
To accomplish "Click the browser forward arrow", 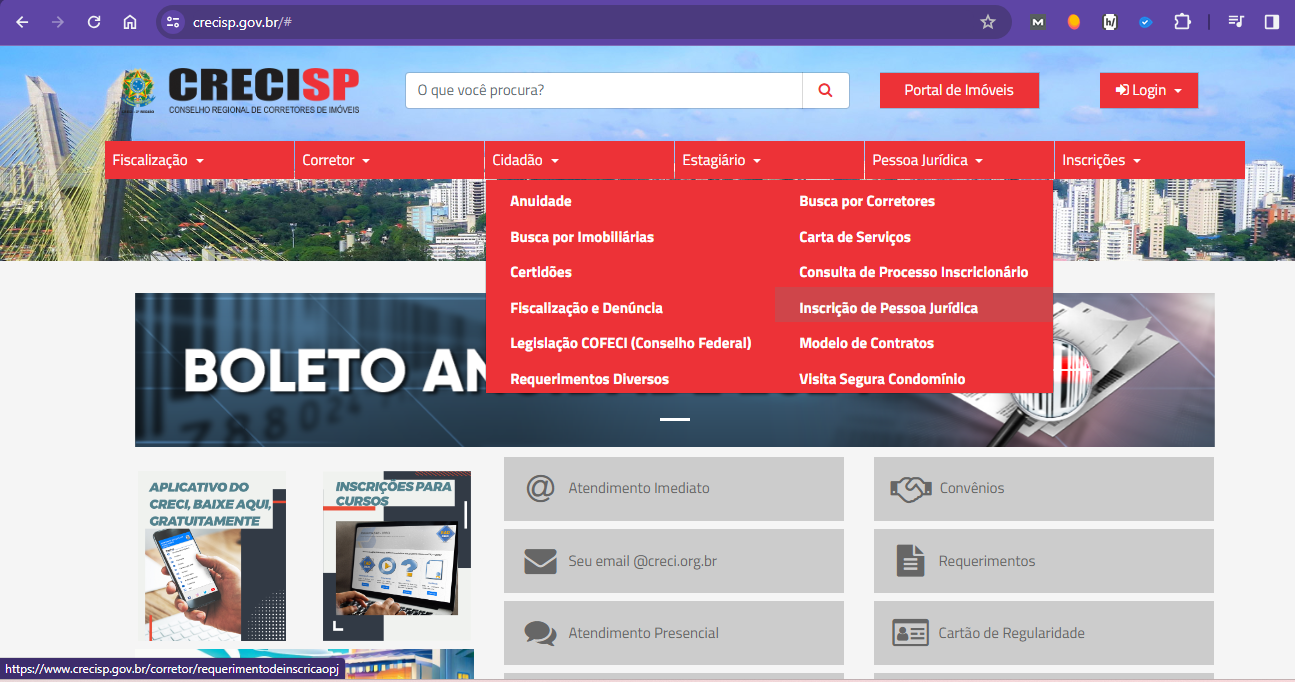I will click(58, 22).
